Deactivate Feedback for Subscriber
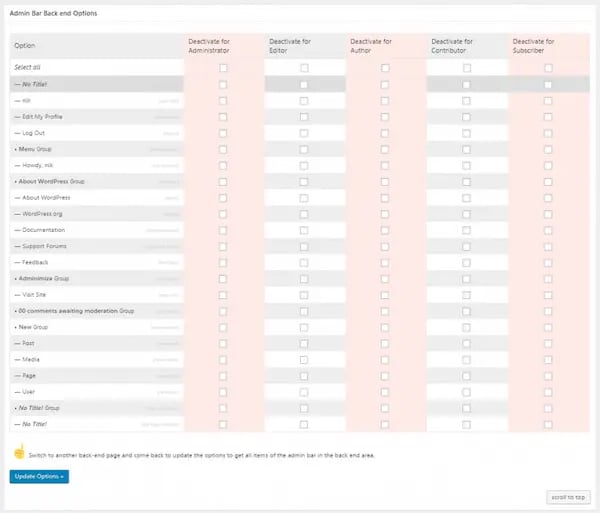 (548, 262)
